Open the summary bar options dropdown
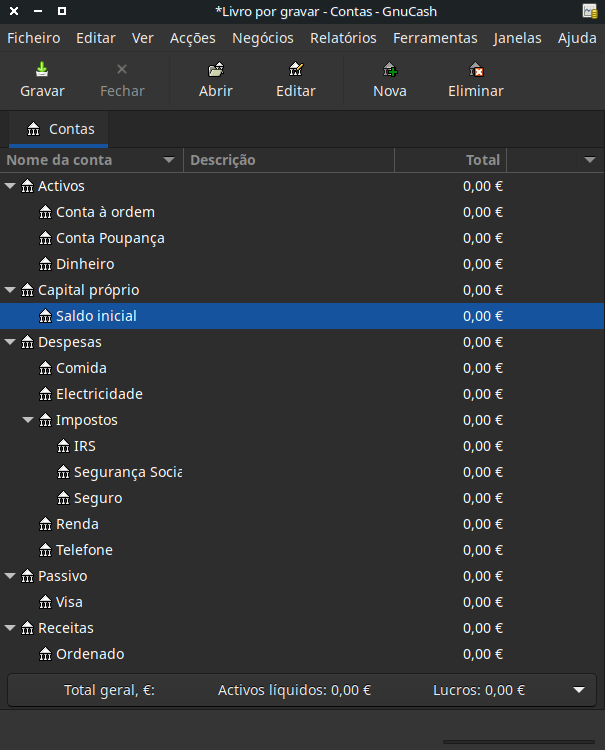 coord(578,690)
